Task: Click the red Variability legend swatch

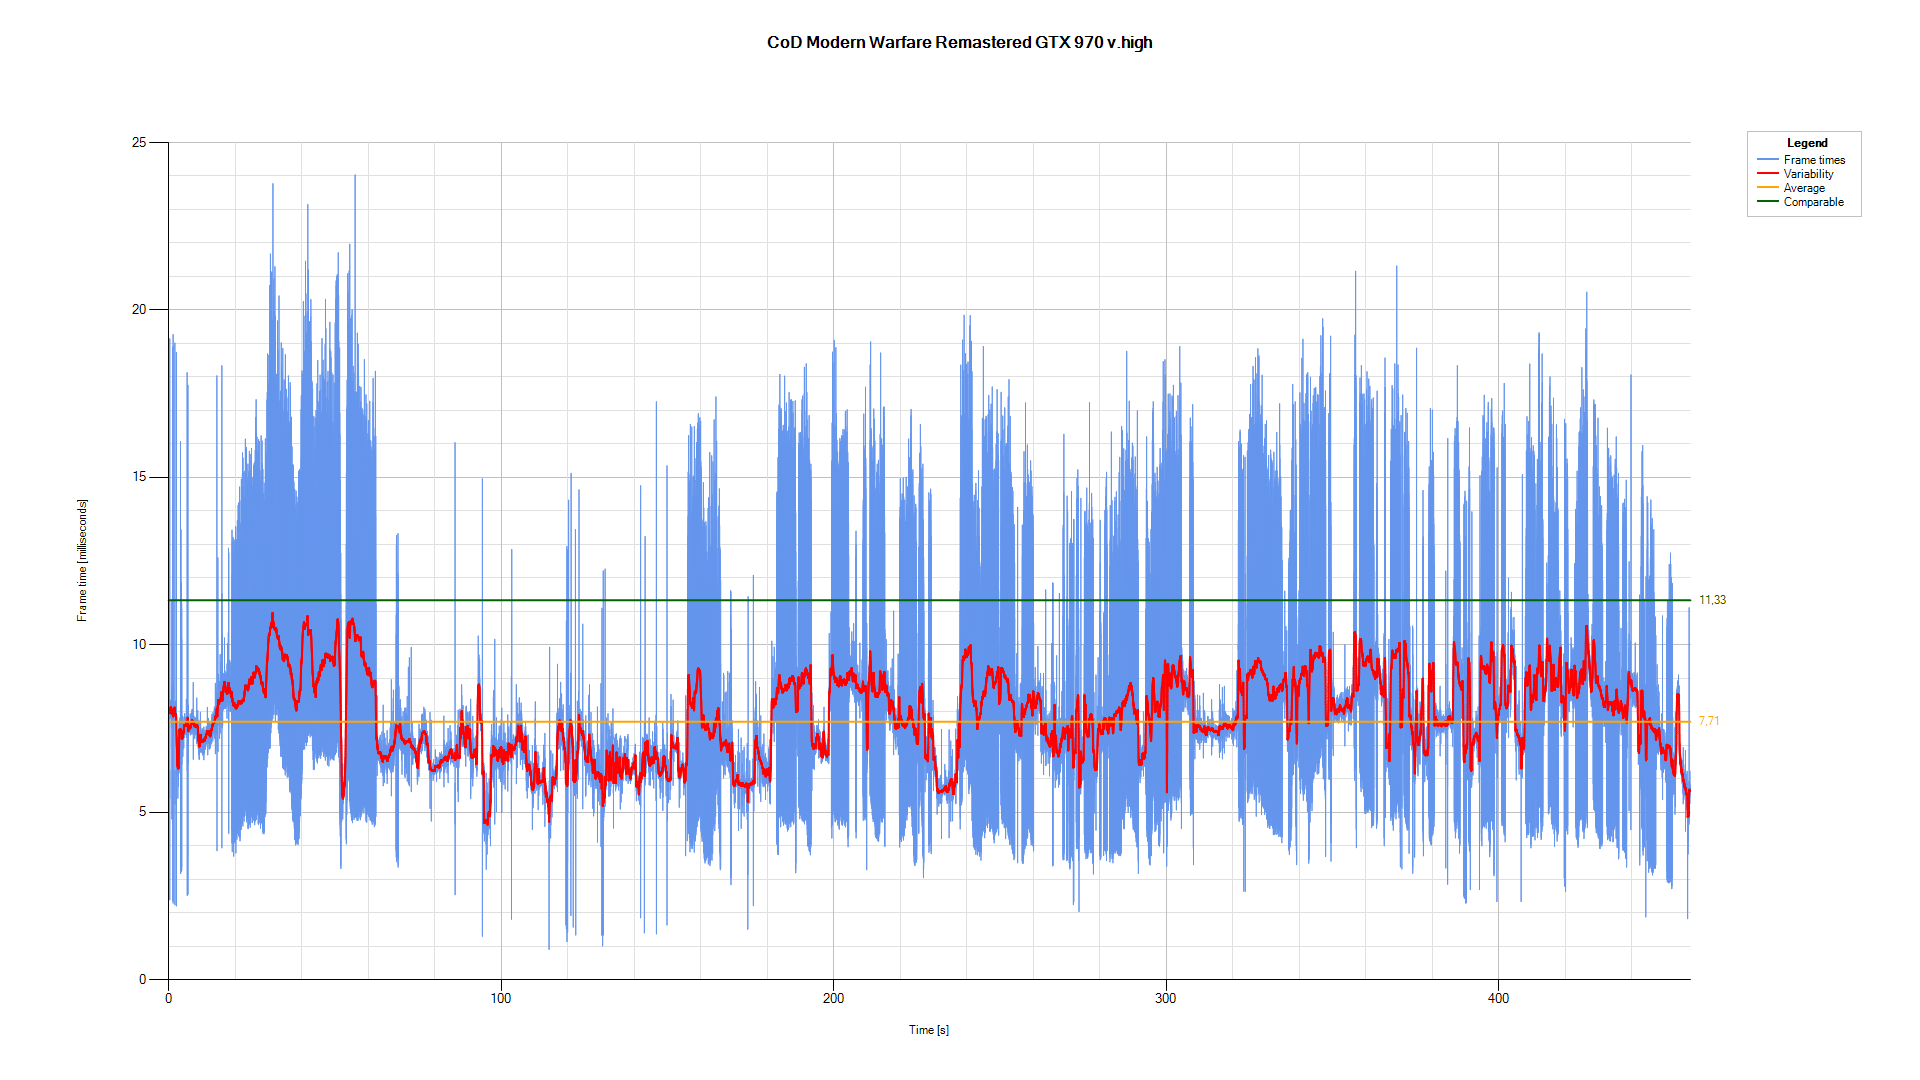Action: click(x=1768, y=174)
